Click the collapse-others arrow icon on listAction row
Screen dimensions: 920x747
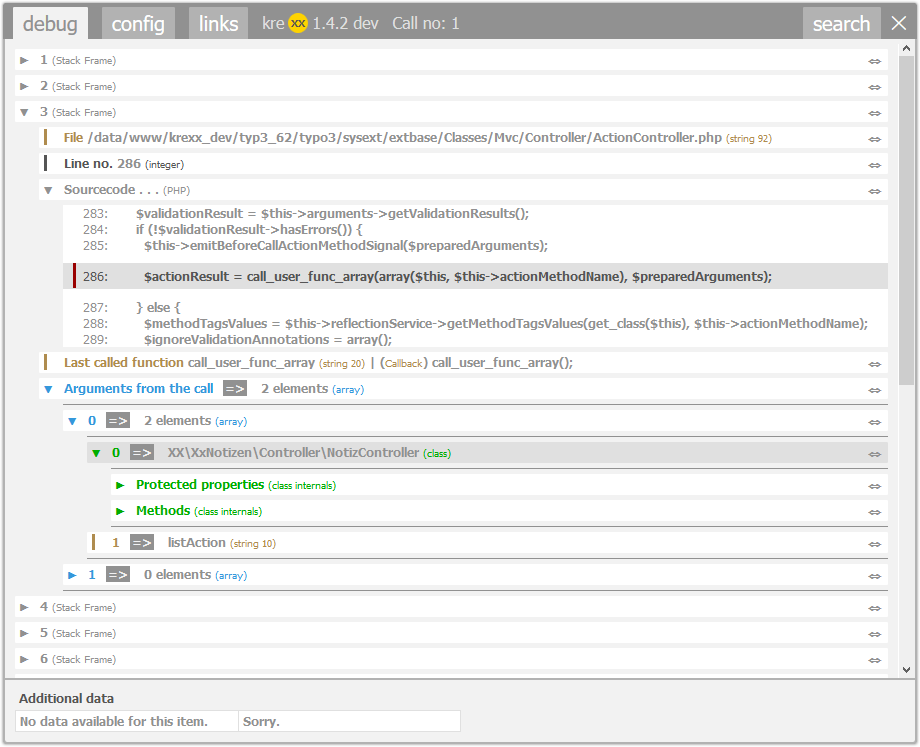(x=875, y=544)
